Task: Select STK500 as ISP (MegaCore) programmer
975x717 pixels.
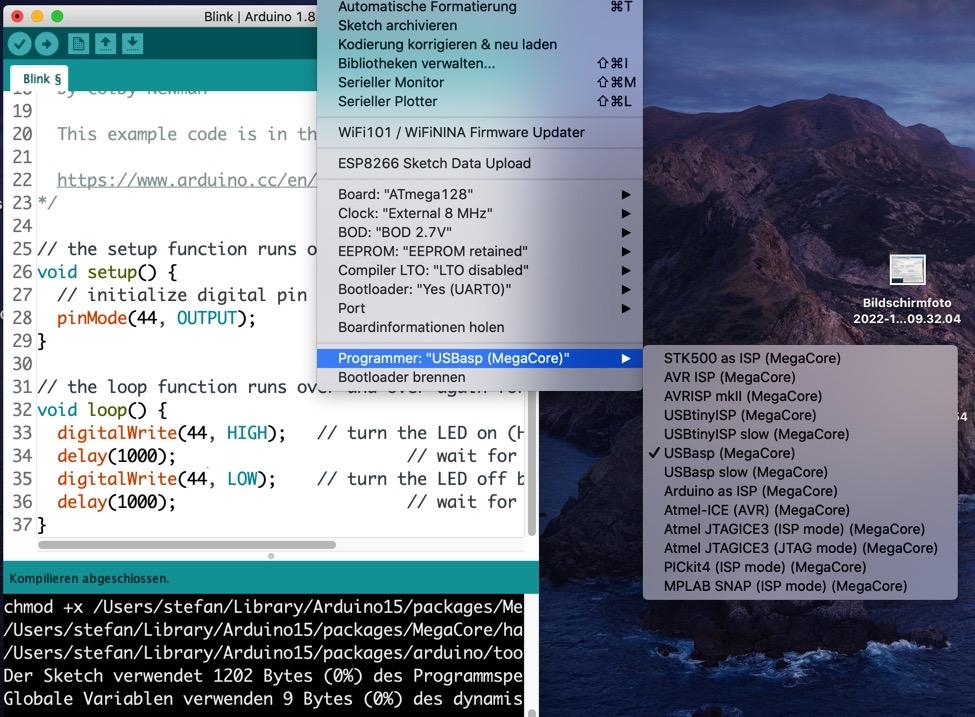Action: click(x=800, y=358)
